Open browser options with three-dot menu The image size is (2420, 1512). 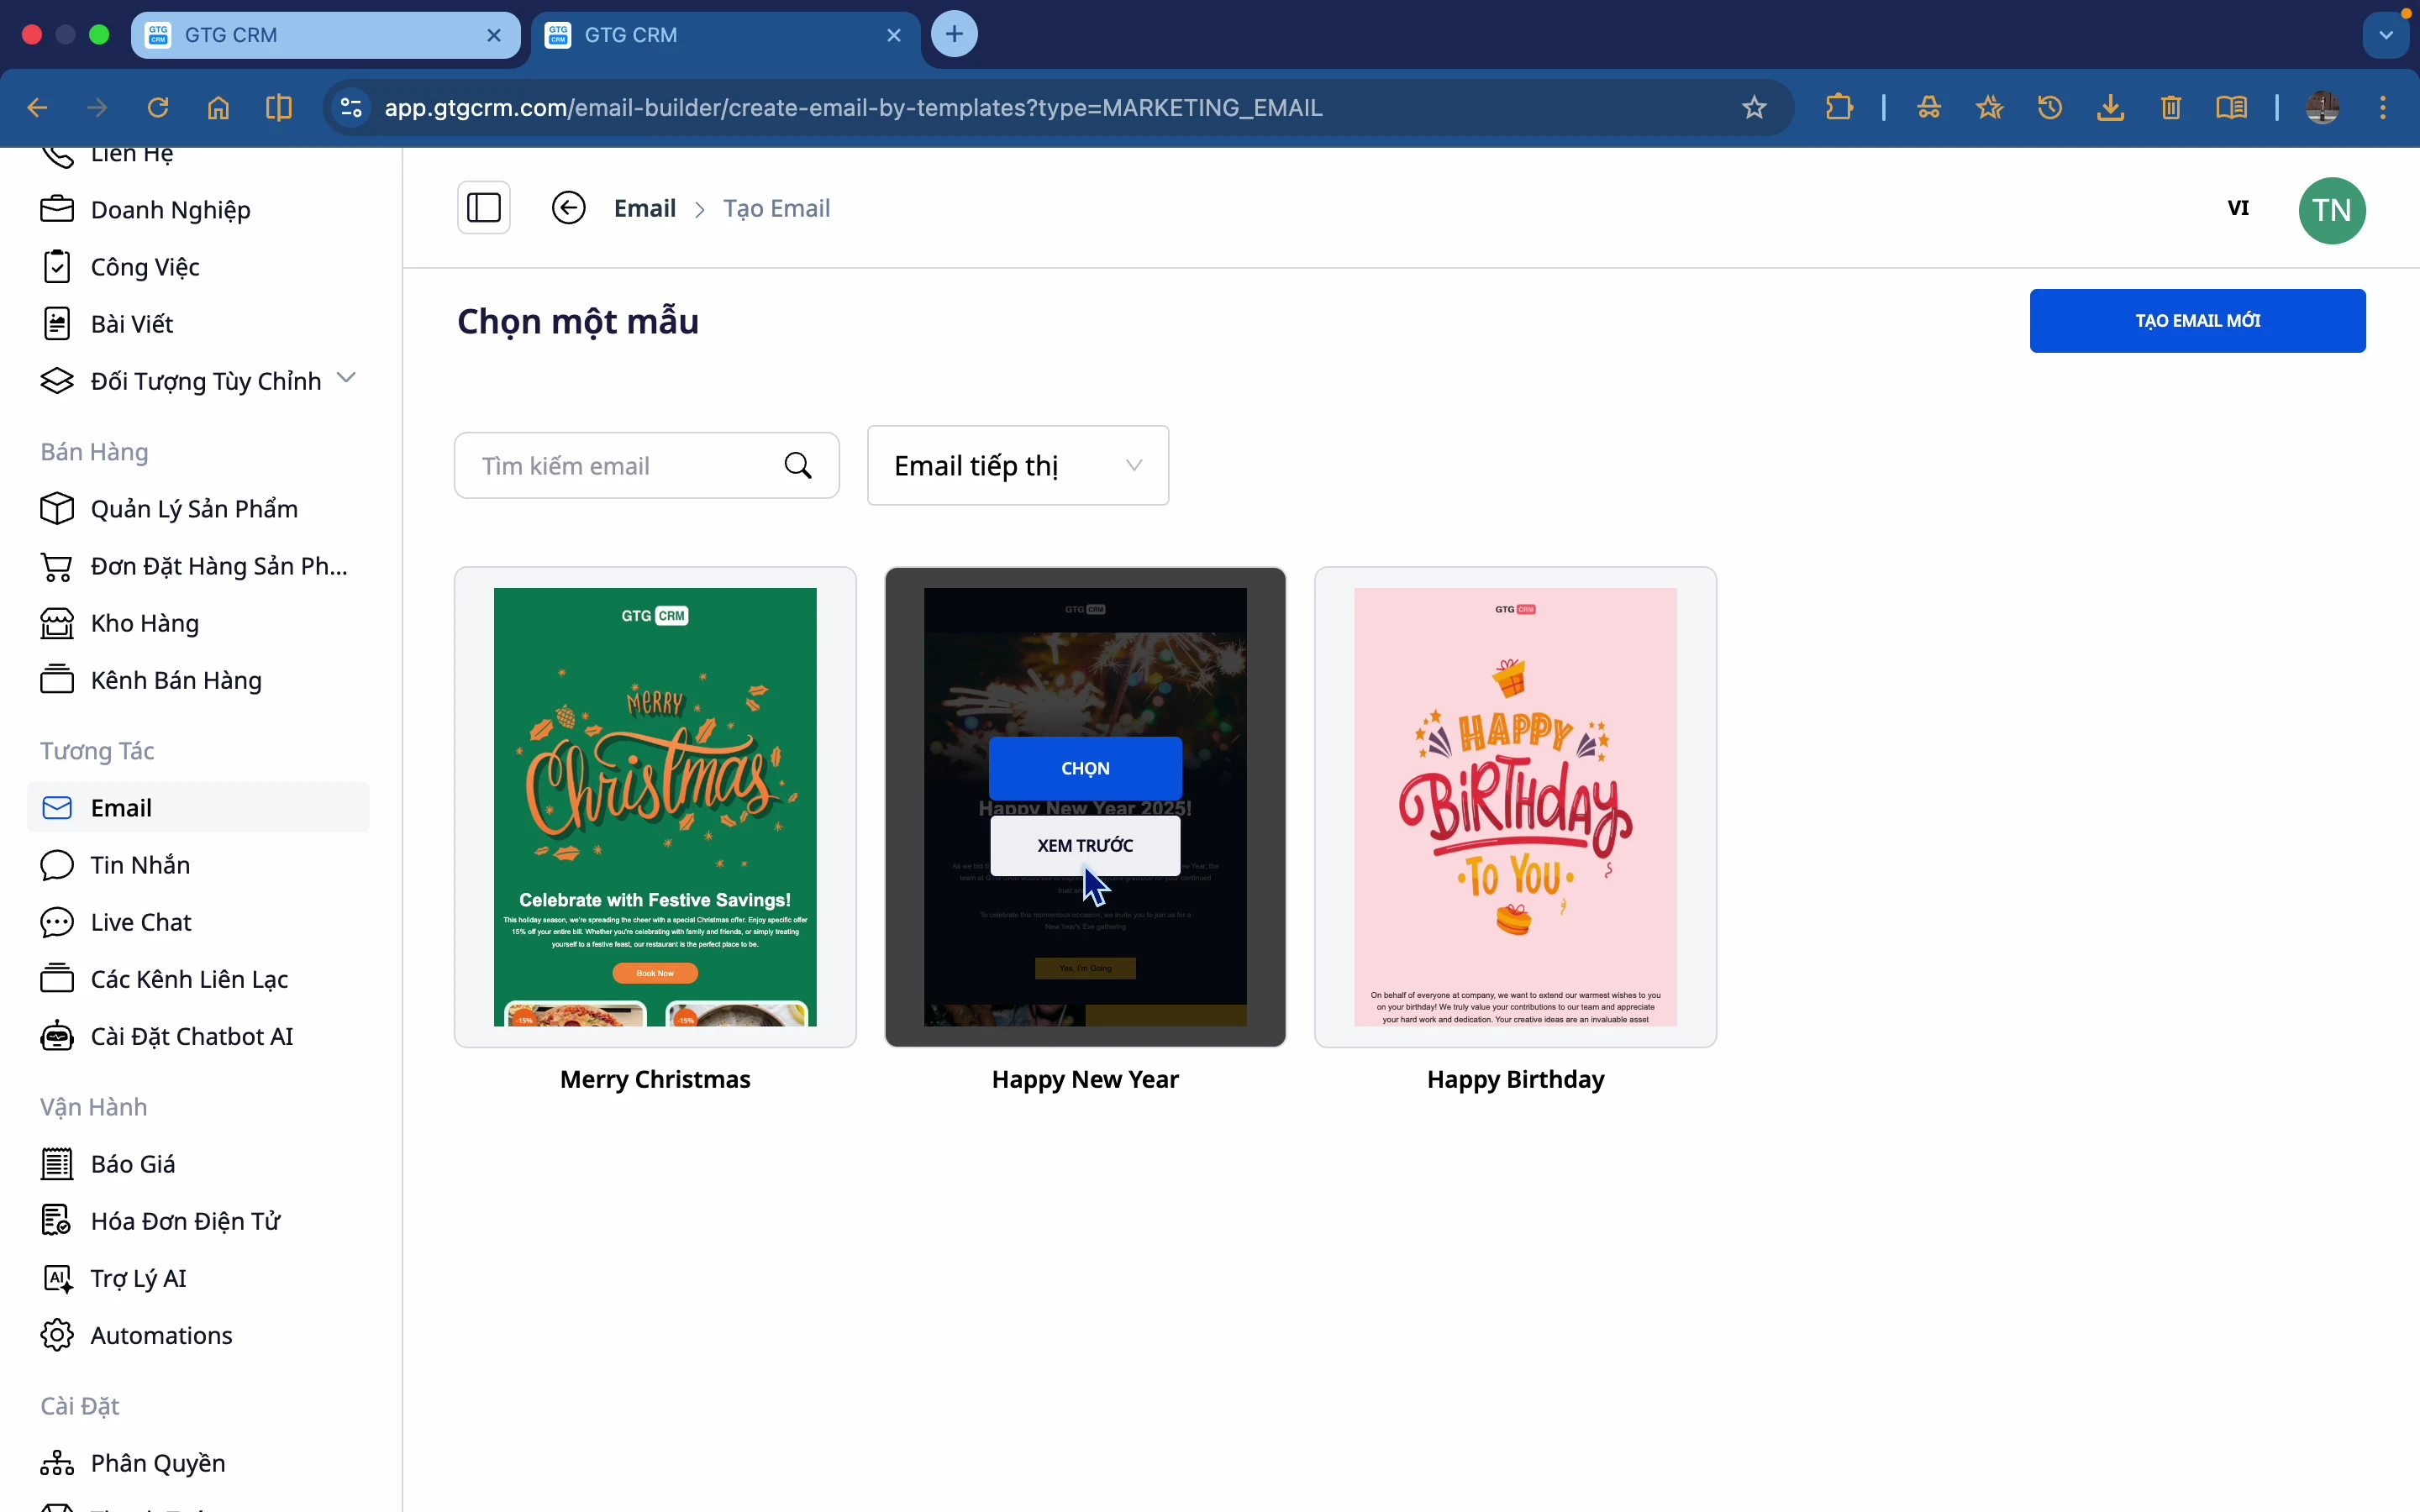coord(2383,107)
